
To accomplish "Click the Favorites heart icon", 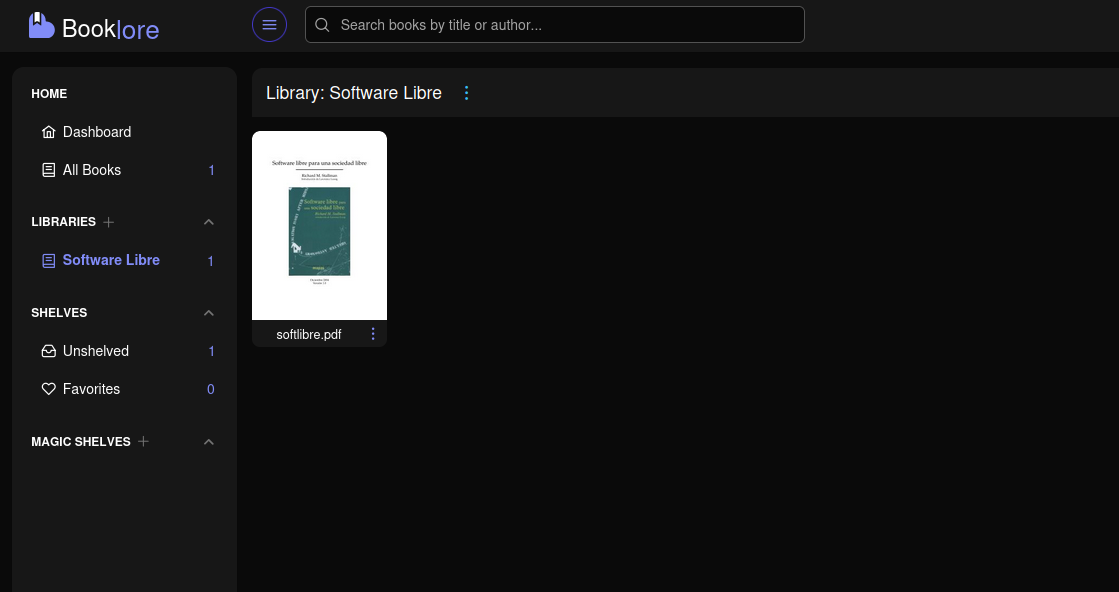I will (x=48, y=389).
